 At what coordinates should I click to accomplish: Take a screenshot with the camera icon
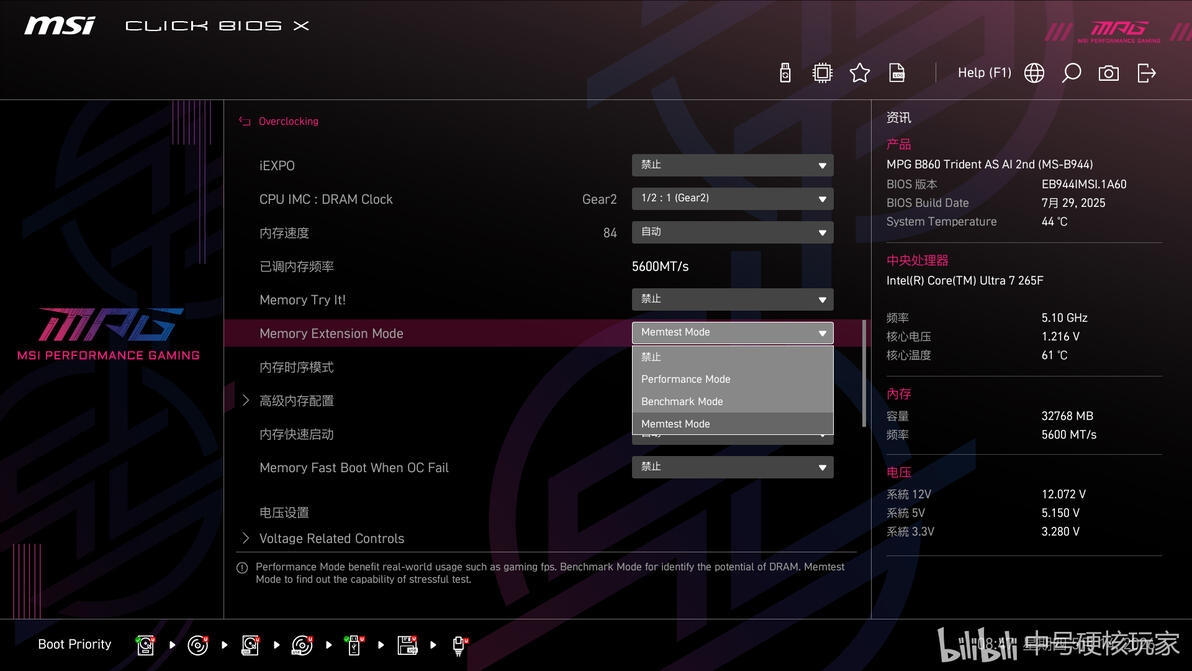1108,73
